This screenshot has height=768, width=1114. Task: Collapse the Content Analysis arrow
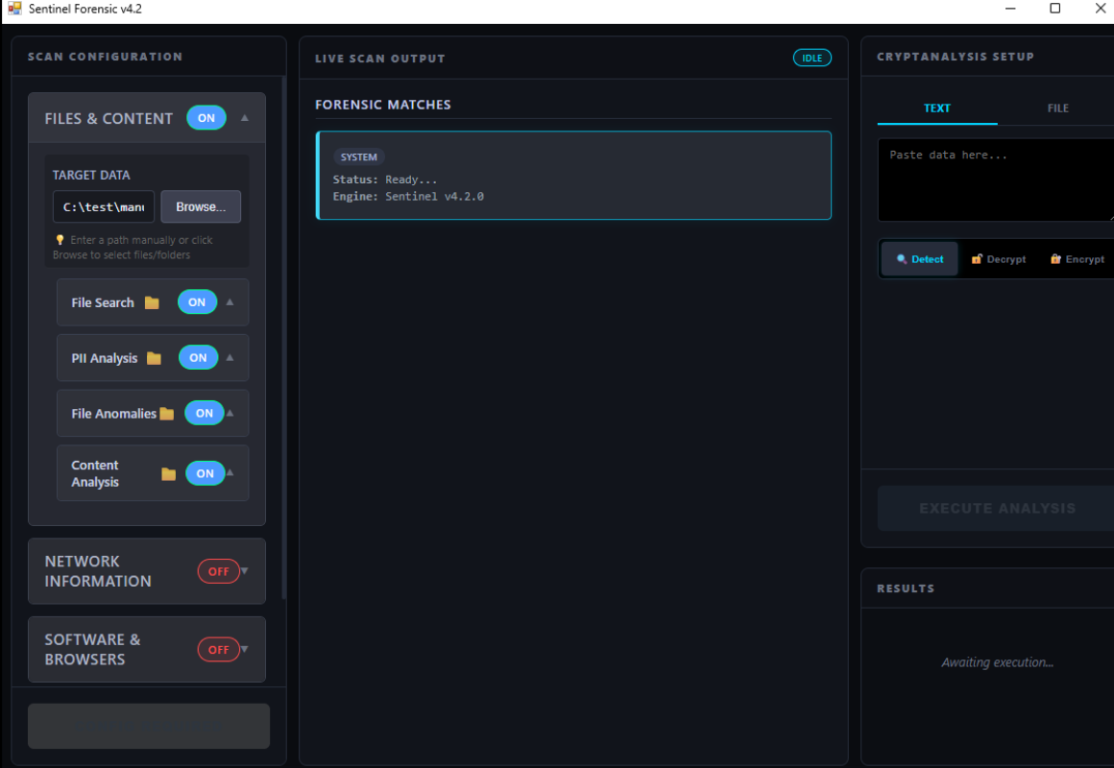click(230, 472)
